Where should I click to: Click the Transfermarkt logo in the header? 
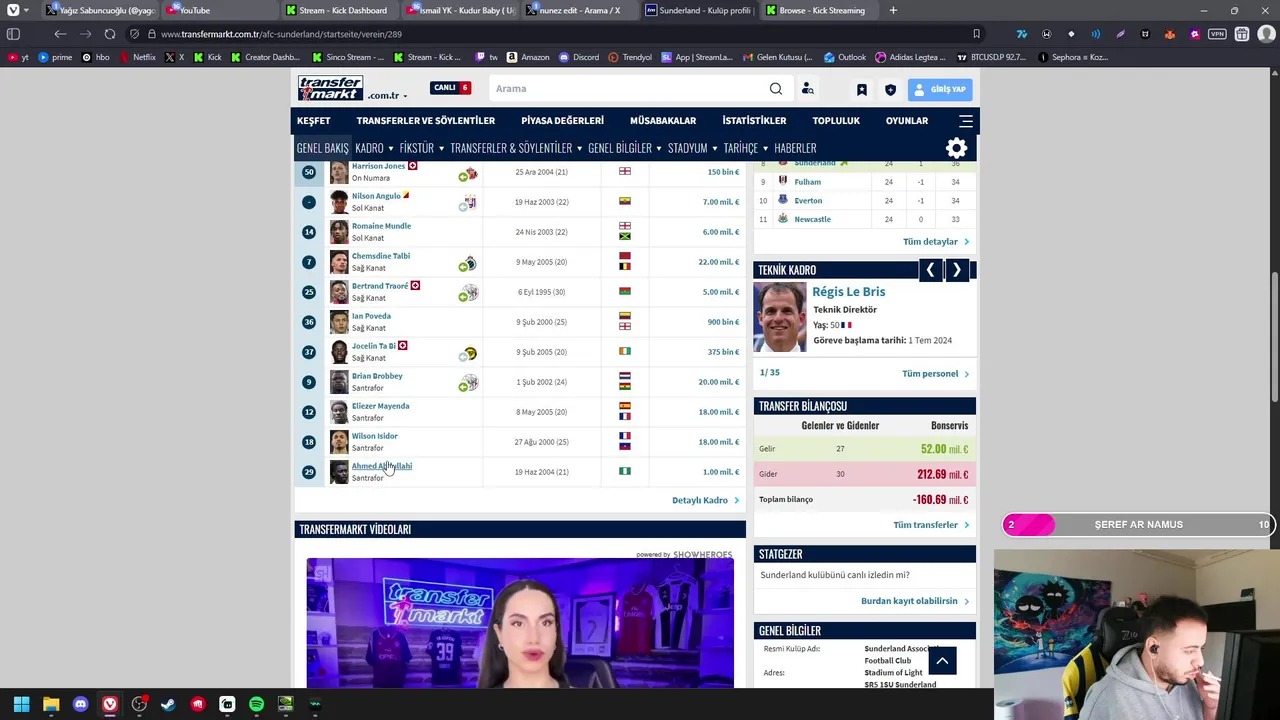coord(331,88)
